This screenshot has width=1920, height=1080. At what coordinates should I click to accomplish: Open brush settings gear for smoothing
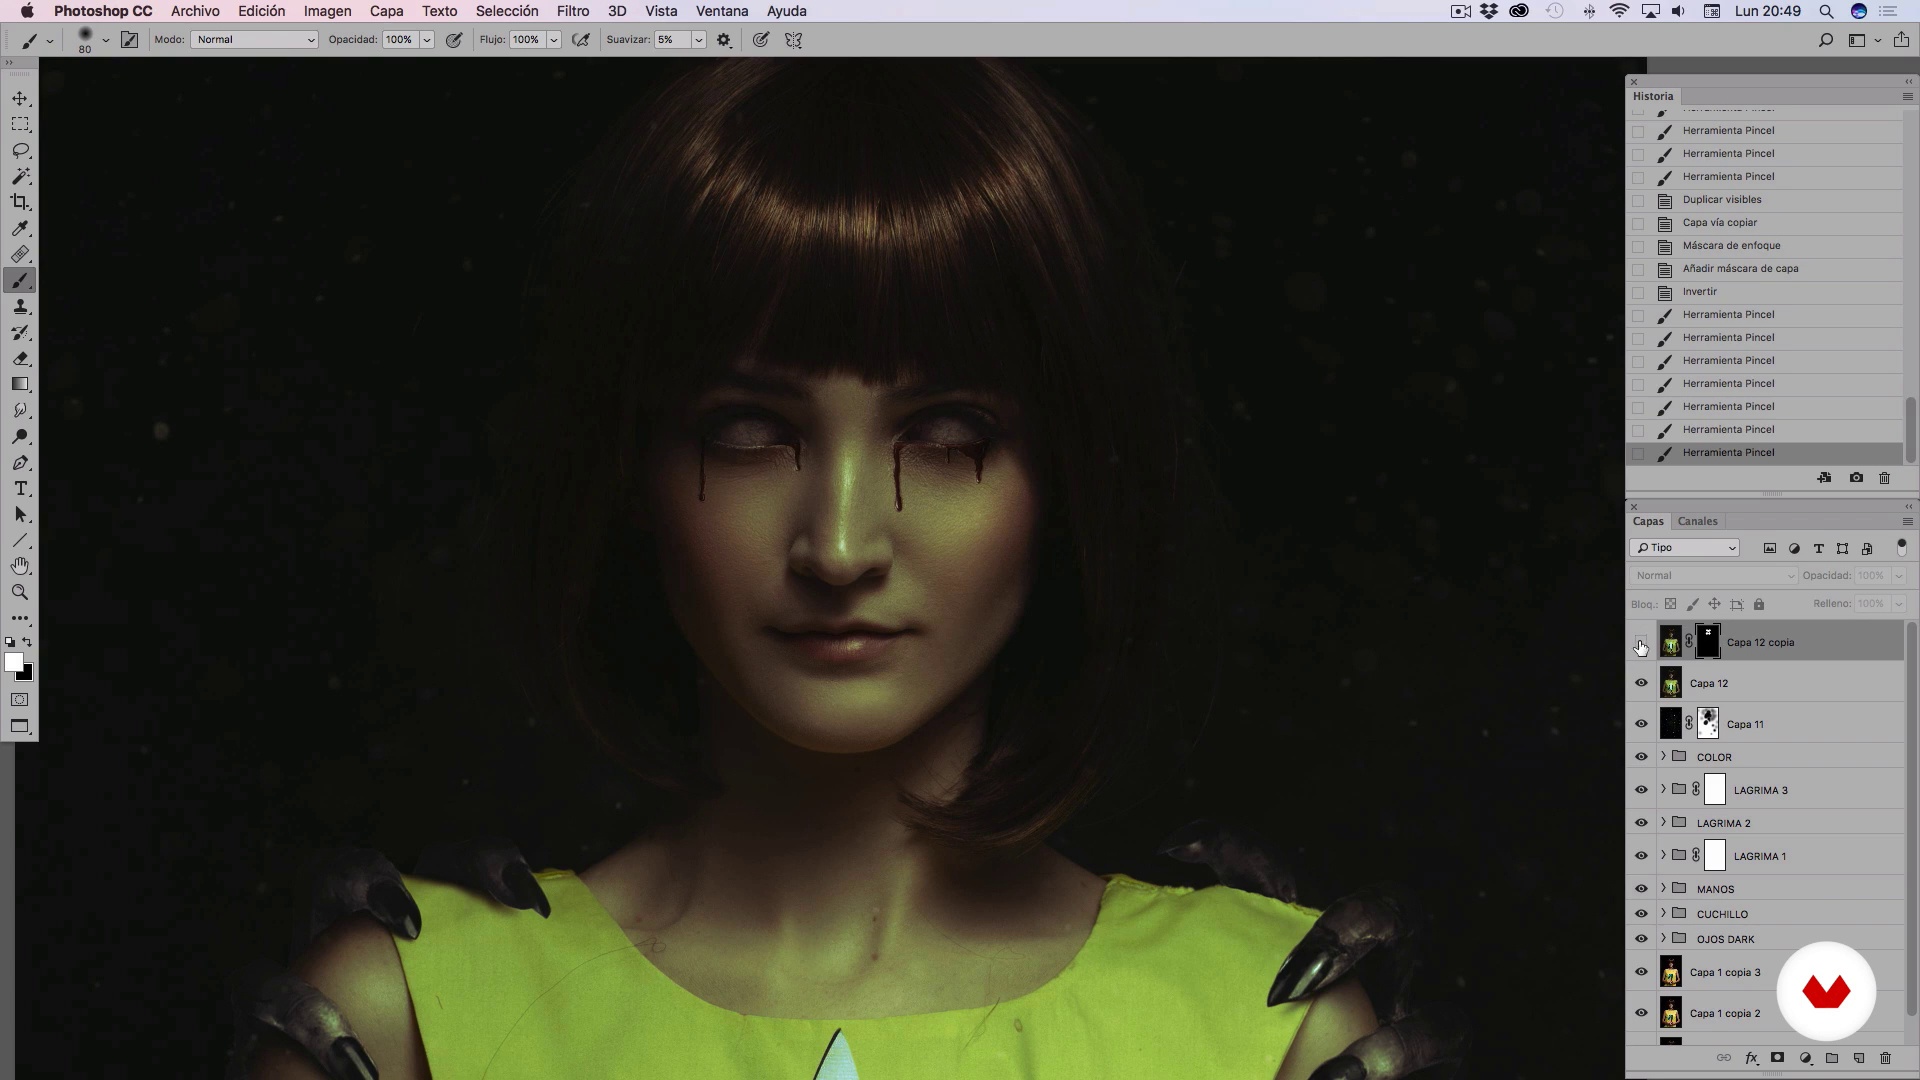(x=724, y=40)
